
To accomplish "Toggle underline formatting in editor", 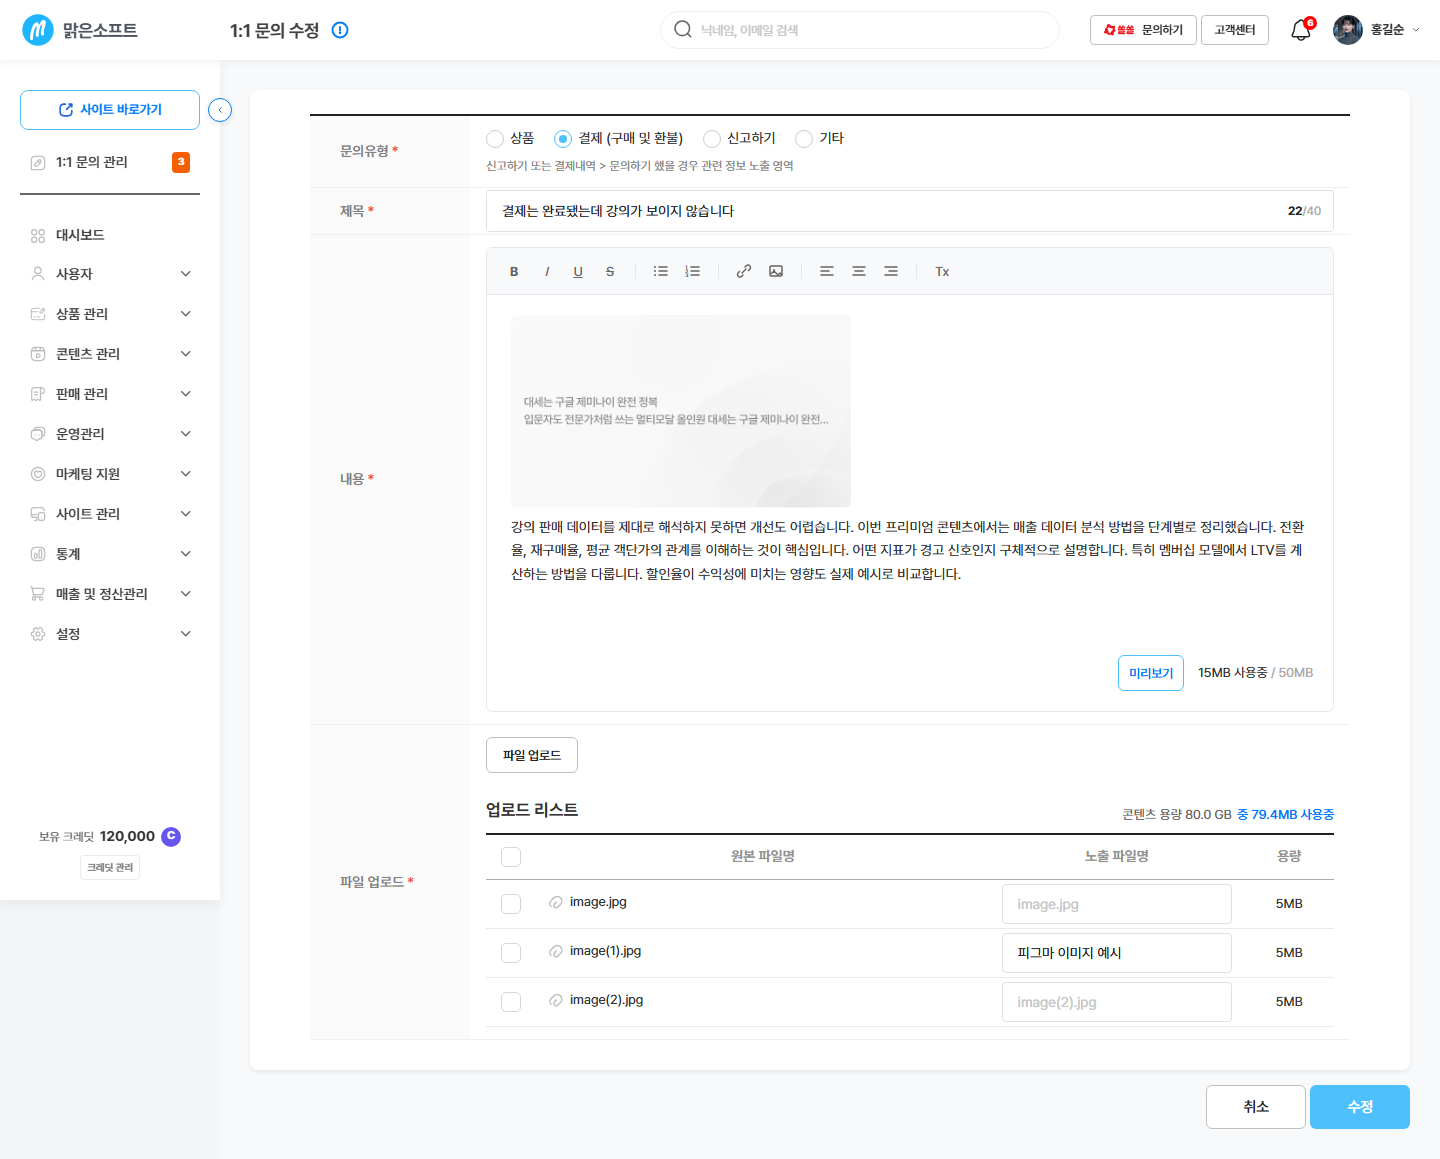I will [578, 272].
